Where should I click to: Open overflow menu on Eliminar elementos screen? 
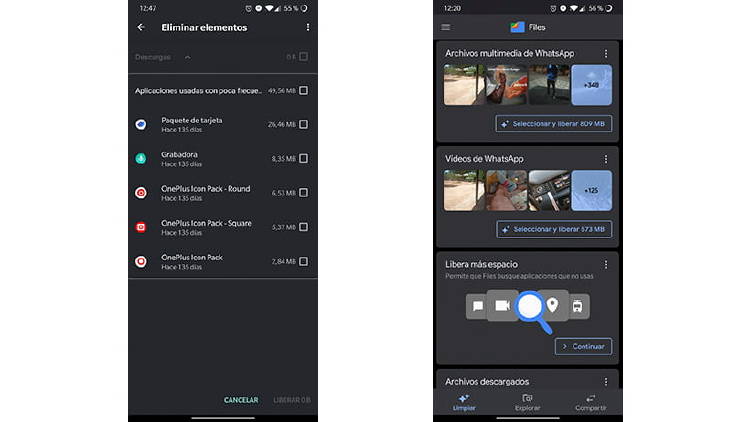click(308, 27)
